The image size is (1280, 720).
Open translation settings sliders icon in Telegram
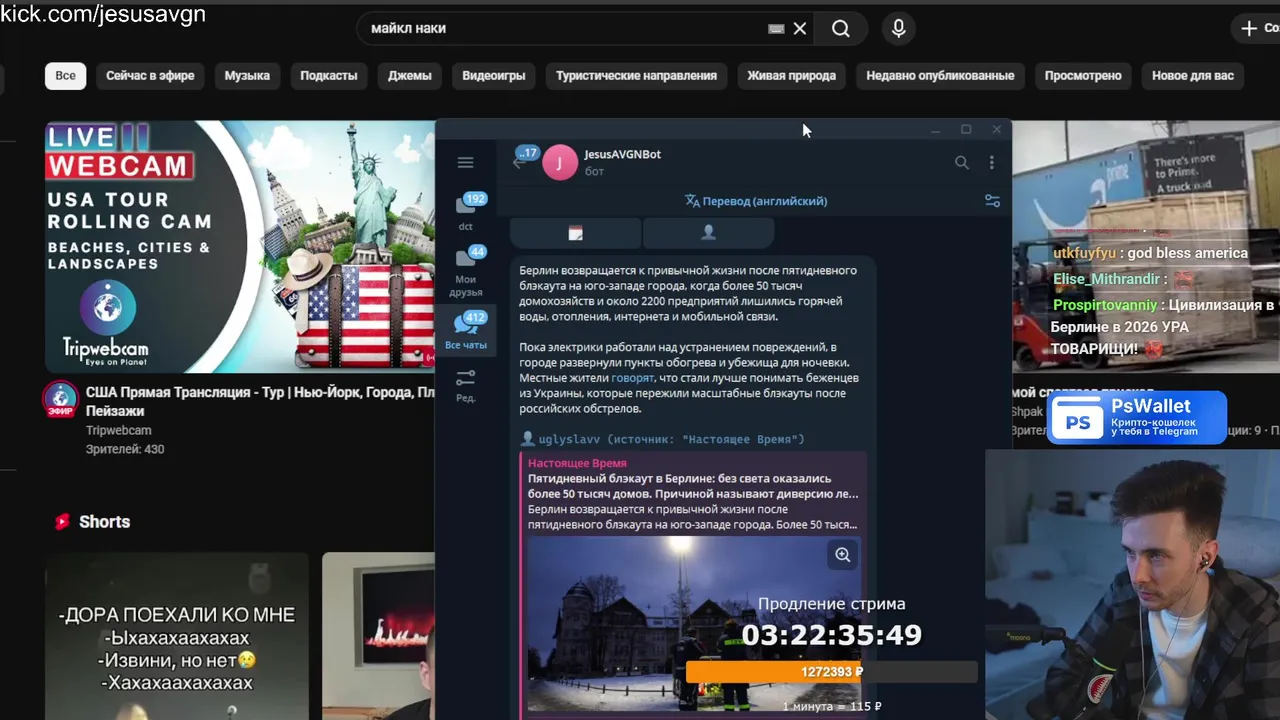coord(992,201)
